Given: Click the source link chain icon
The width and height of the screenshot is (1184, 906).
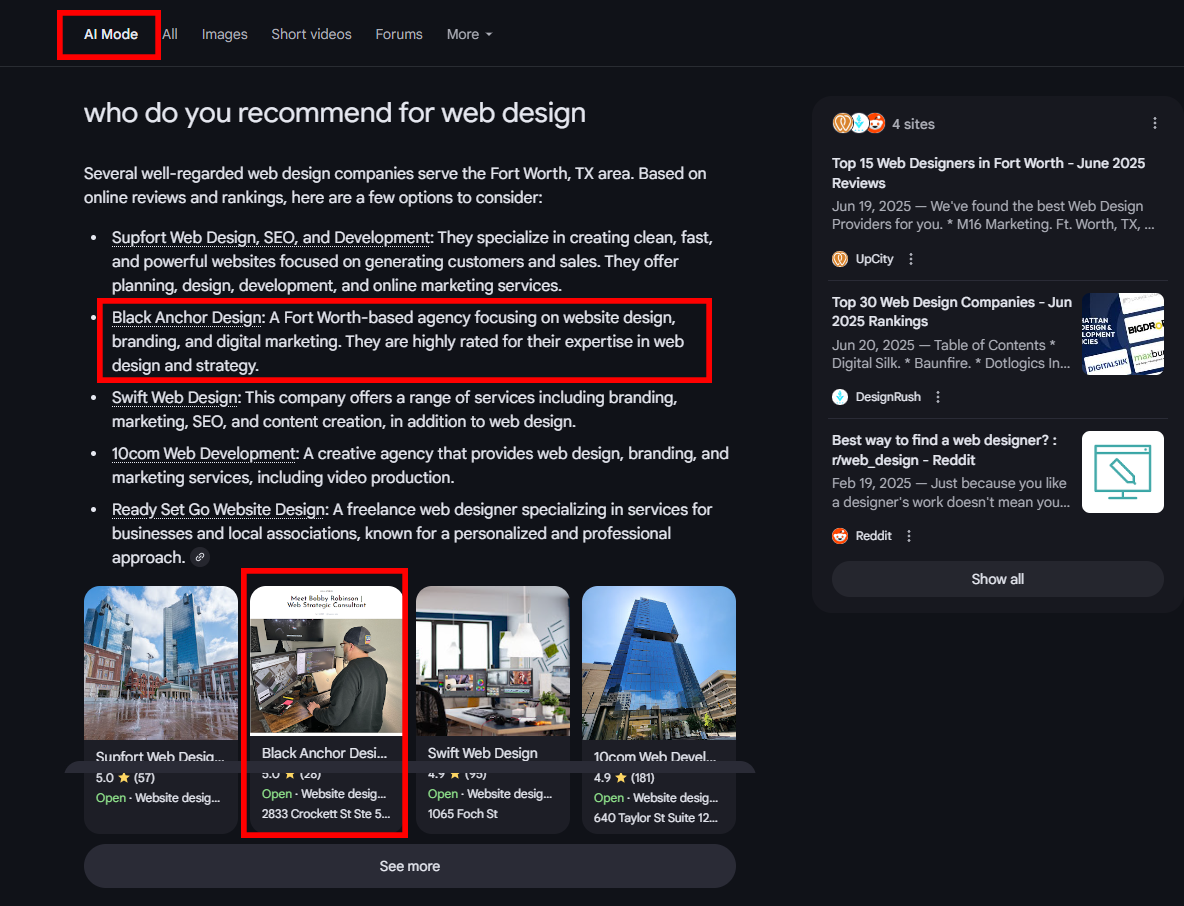Looking at the screenshot, I should point(199,557).
